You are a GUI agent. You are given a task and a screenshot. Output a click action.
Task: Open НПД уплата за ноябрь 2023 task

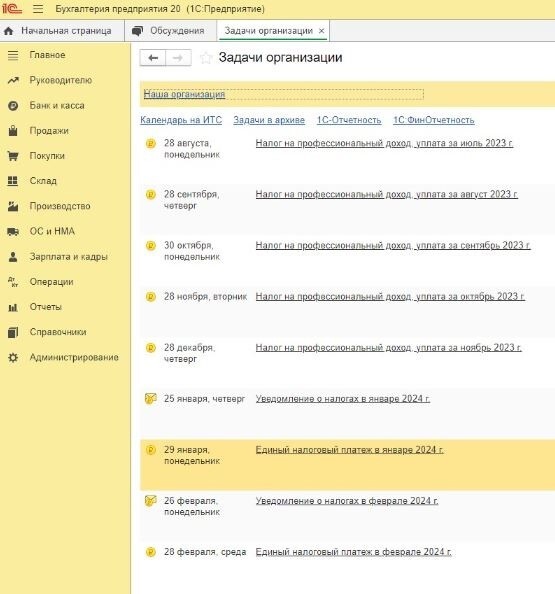[x=389, y=348]
